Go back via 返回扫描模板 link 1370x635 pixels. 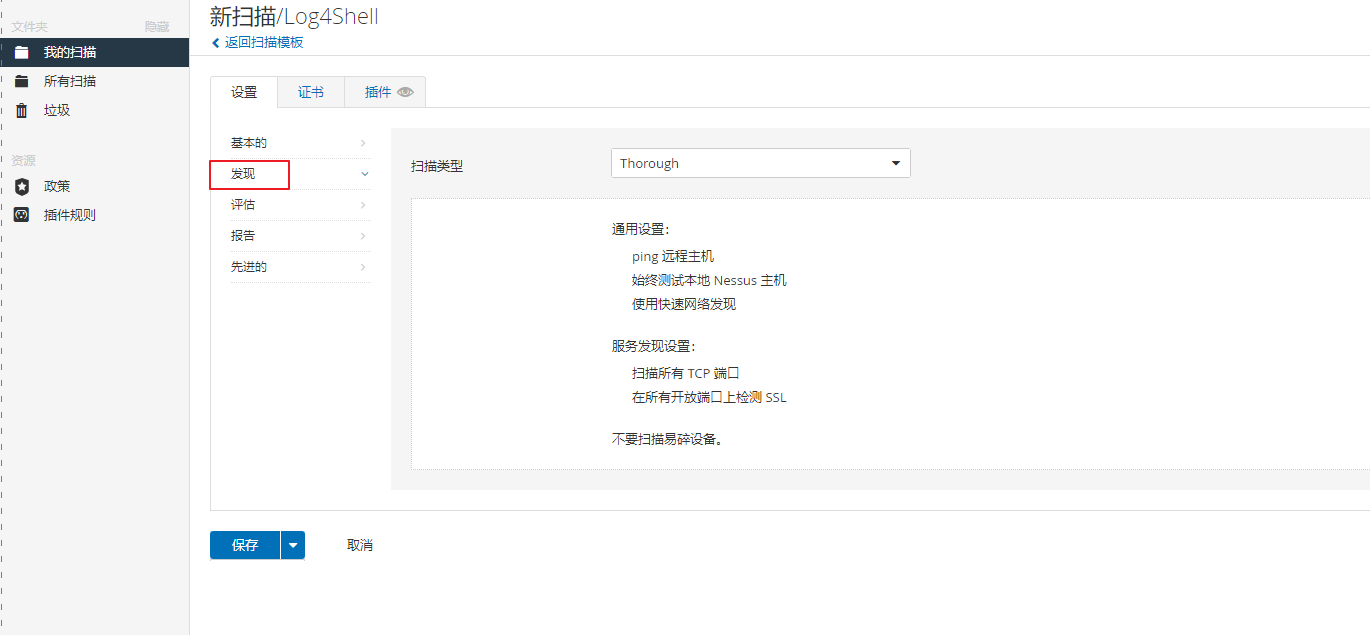(x=264, y=43)
